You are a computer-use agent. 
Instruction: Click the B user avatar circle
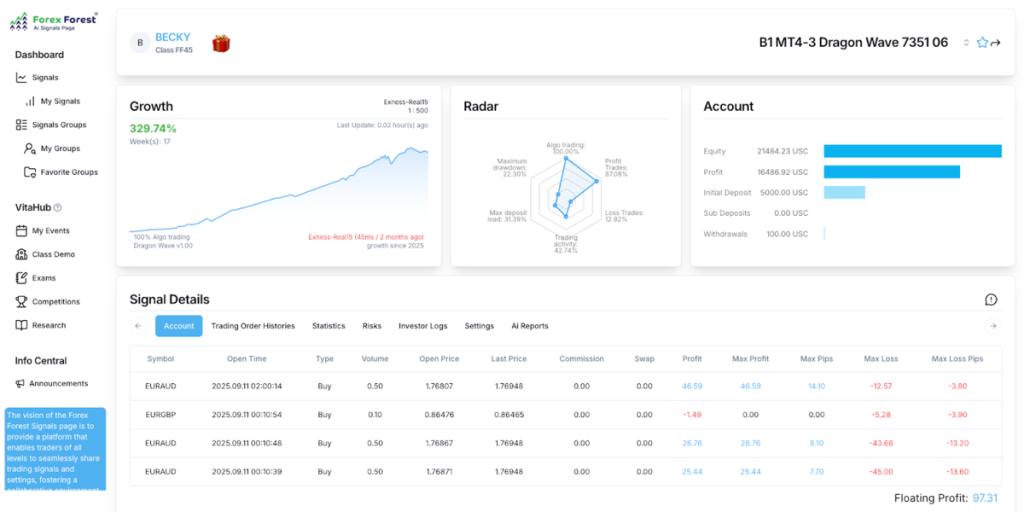point(140,43)
